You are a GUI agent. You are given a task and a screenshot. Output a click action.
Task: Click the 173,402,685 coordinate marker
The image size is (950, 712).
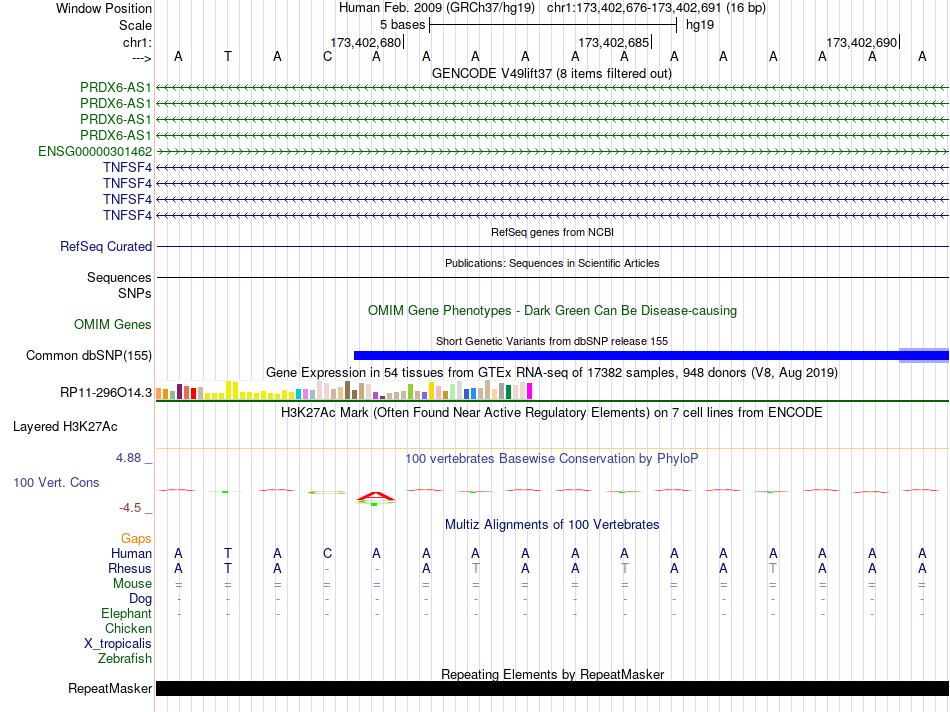click(x=614, y=42)
